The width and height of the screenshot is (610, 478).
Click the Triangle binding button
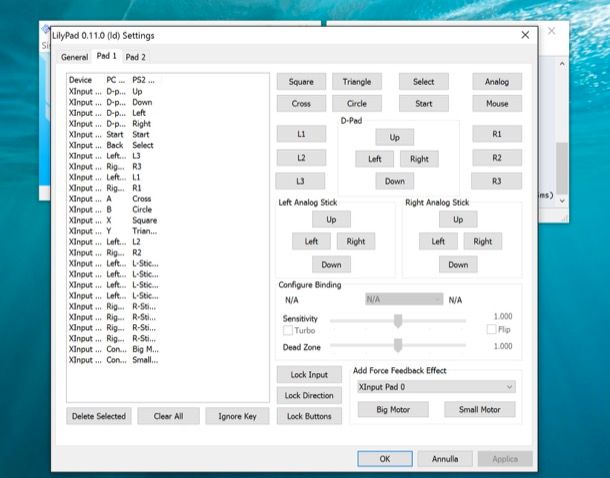point(357,82)
